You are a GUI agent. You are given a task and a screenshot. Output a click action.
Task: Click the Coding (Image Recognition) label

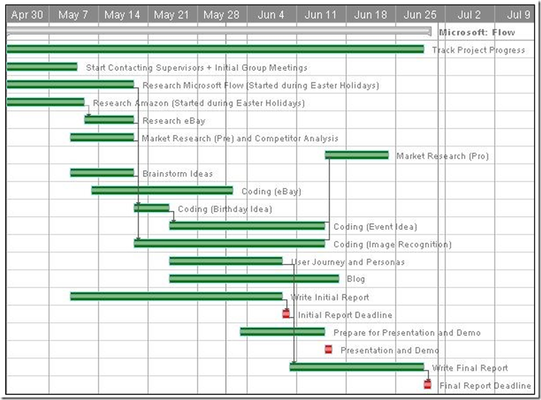(393, 244)
